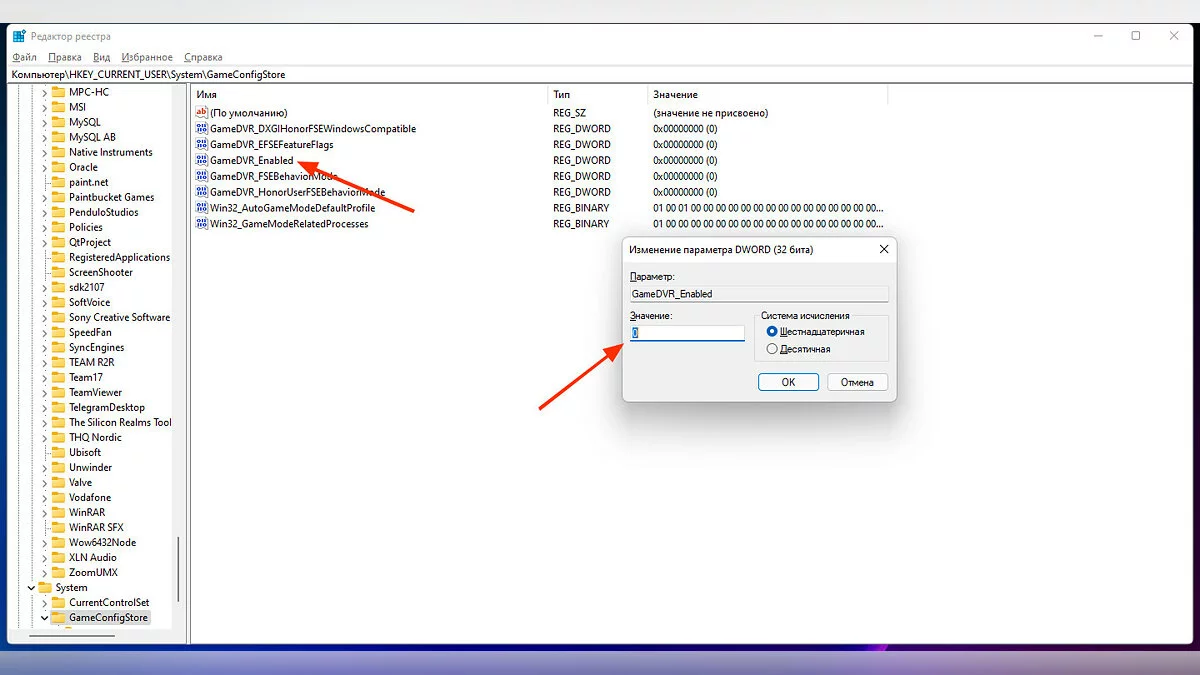Open the Файл menu
The image size is (1200, 675).
tap(25, 57)
